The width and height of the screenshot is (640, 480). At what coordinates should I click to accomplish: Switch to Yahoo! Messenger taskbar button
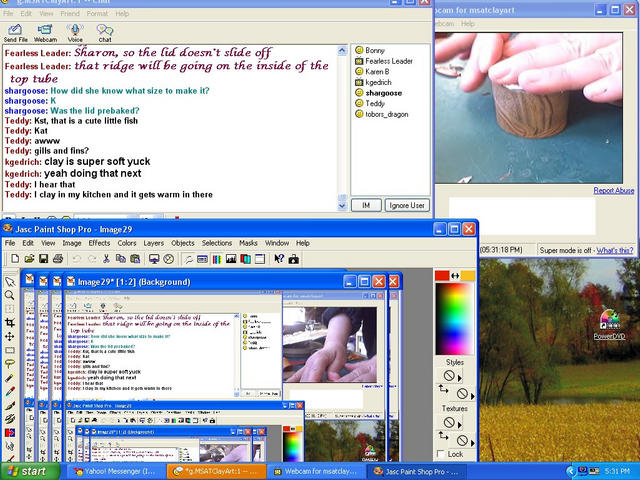[x=115, y=471]
